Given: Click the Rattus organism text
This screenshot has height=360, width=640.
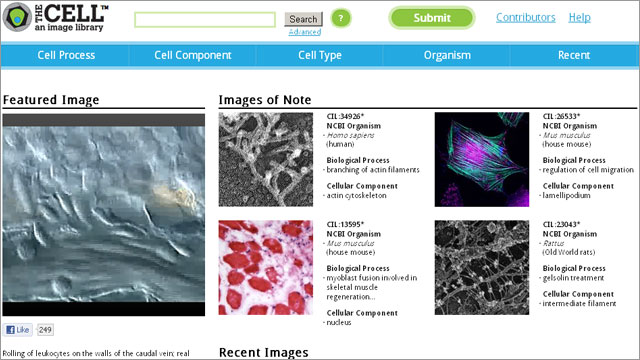Looking at the screenshot, I should point(553,243).
